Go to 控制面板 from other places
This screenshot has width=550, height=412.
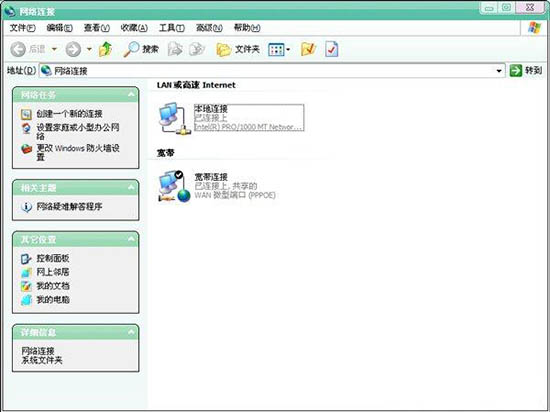53,258
